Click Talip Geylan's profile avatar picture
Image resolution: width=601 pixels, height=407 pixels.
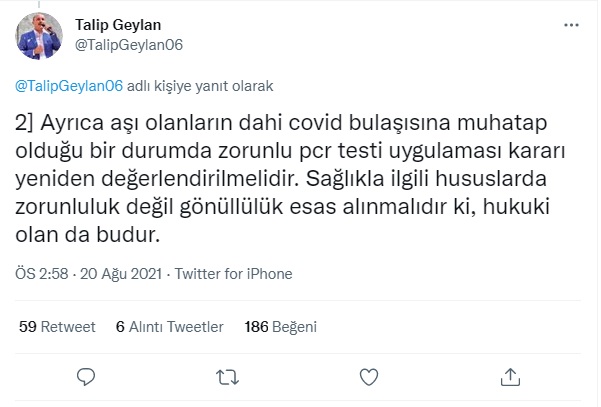coord(41,35)
